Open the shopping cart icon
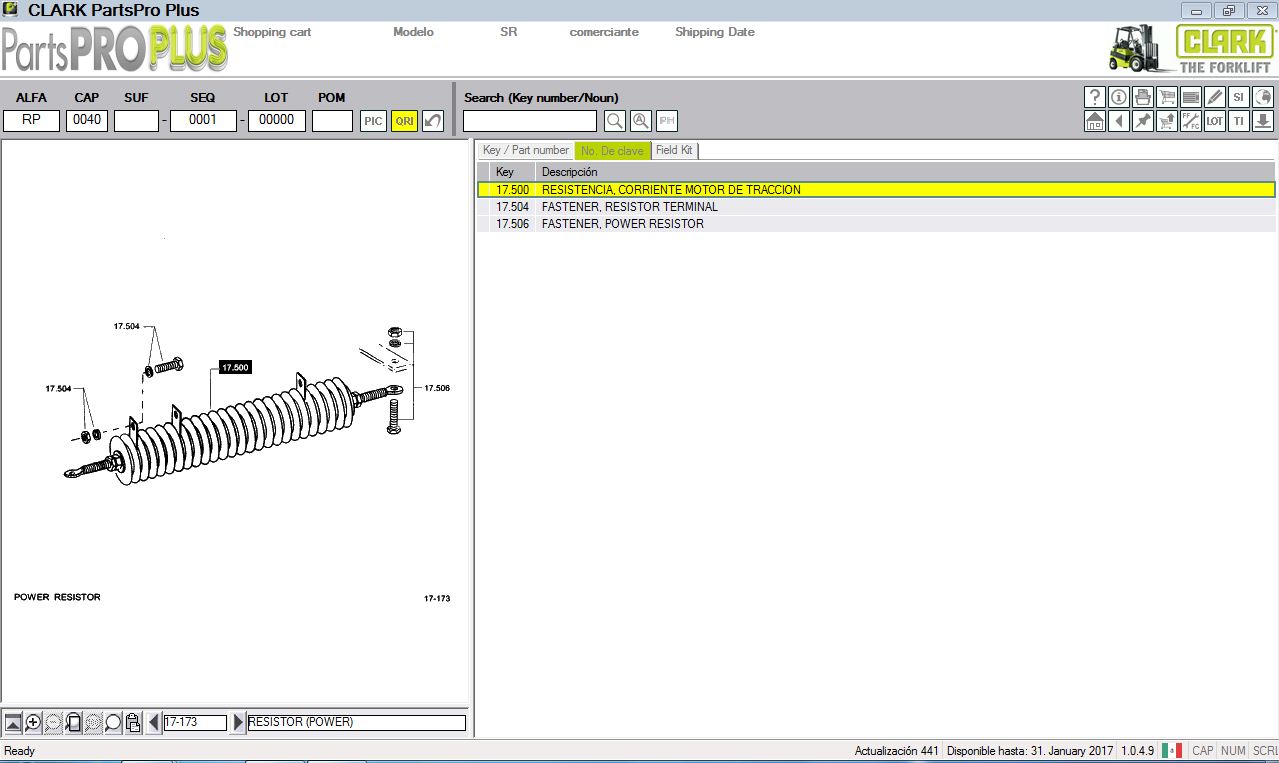 (x=1166, y=97)
